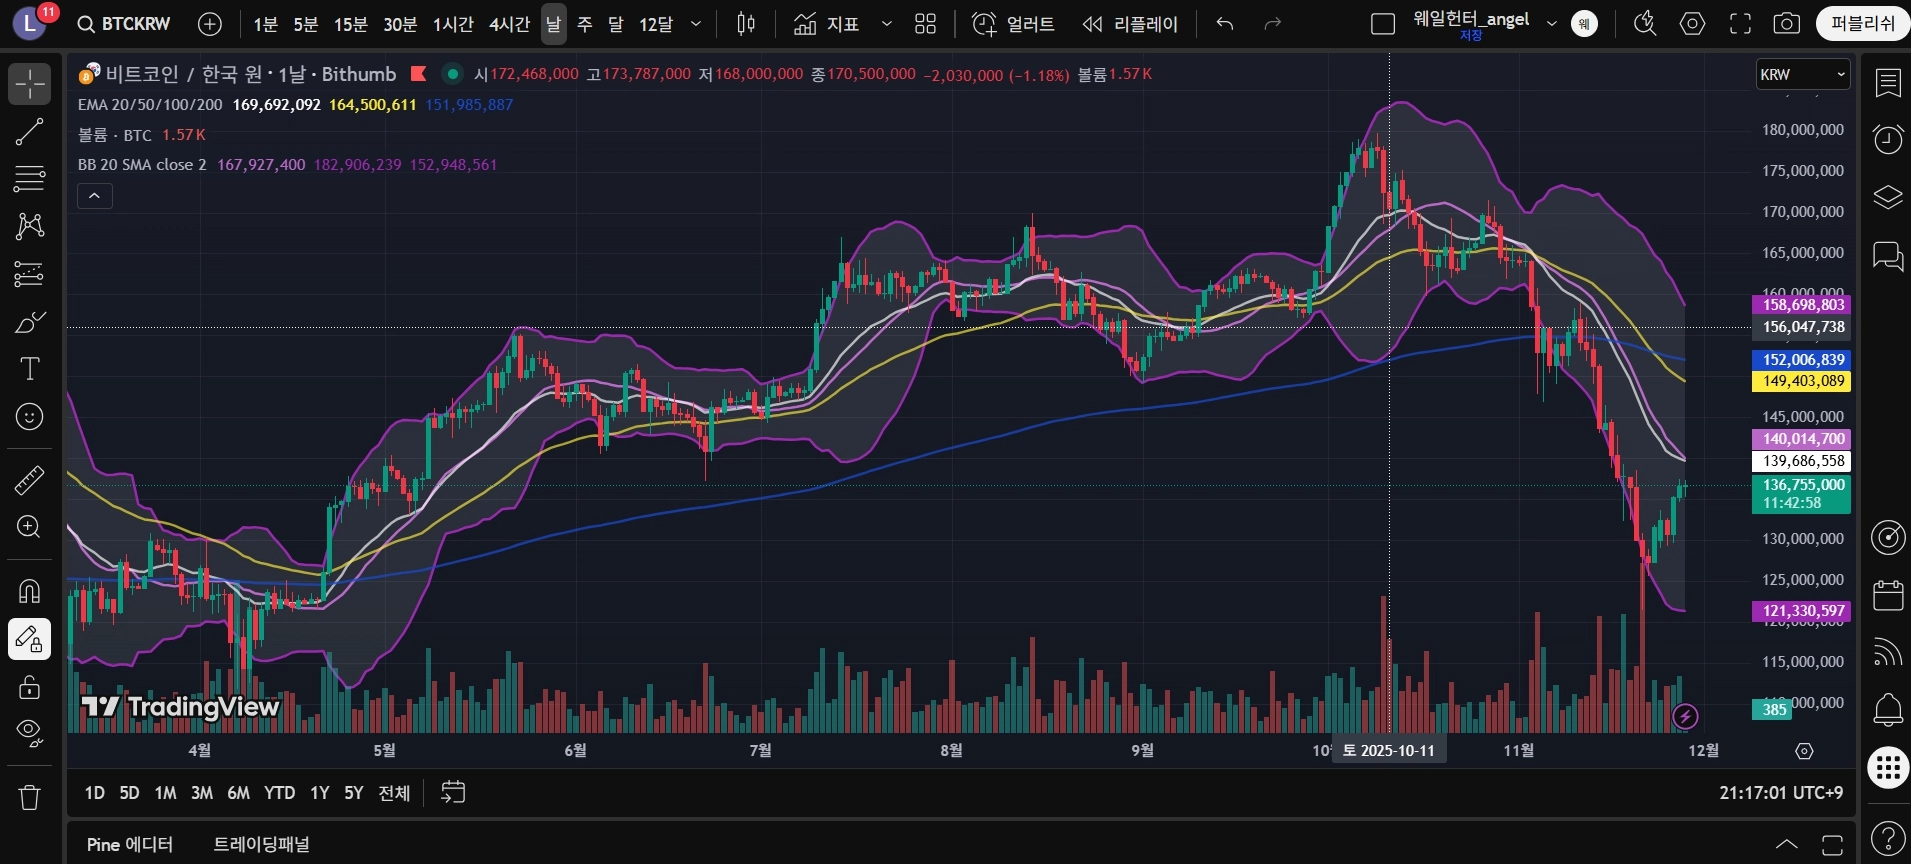Toggle hide all drawings eye icon
This screenshot has height=864, width=1911.
30,733
